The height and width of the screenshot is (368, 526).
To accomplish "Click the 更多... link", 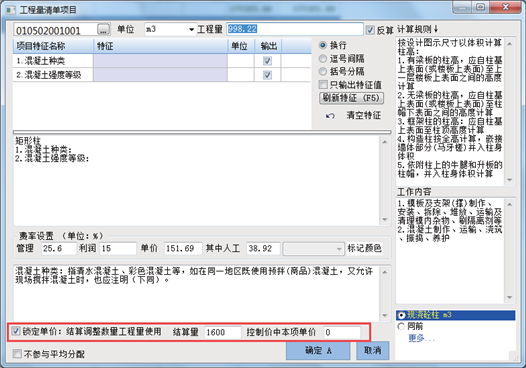I will 421,338.
